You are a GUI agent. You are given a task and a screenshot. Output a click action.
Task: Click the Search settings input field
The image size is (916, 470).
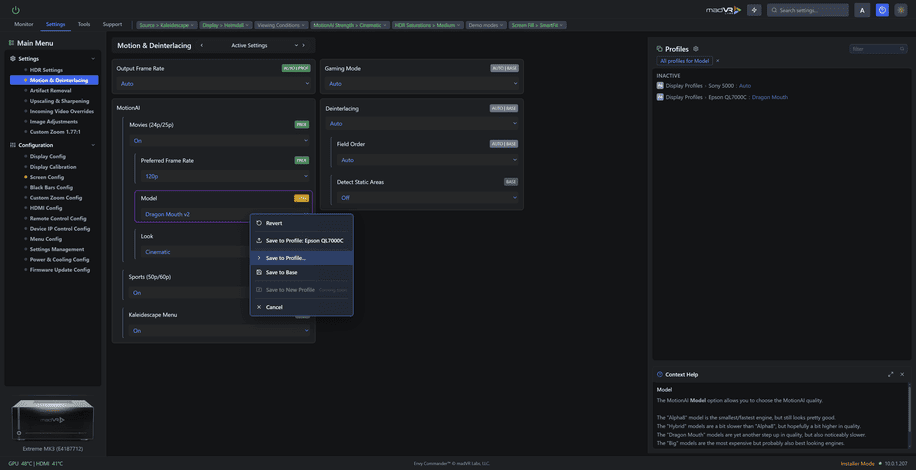pos(812,10)
